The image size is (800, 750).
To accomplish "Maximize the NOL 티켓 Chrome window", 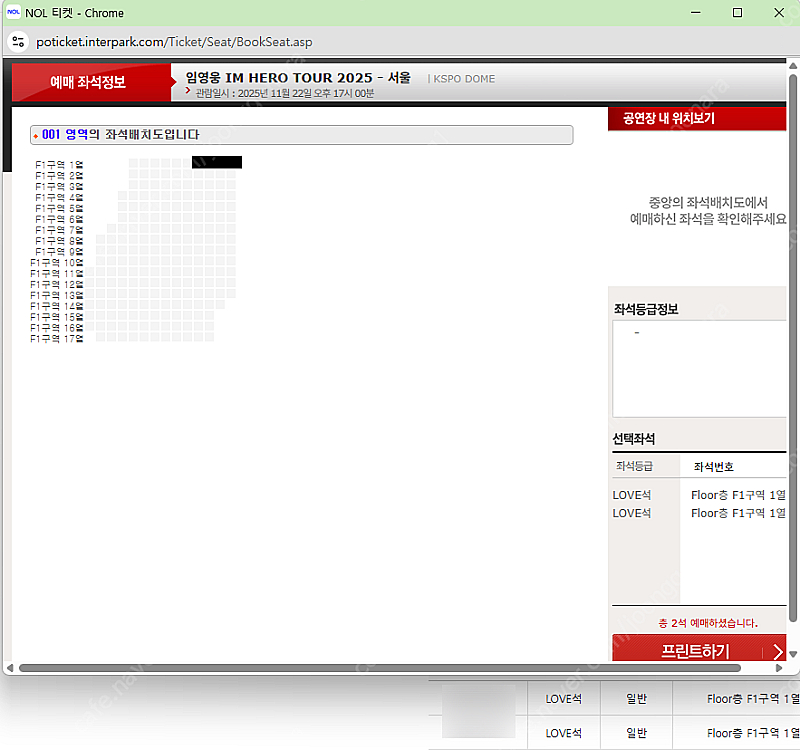I will pyautogui.click(x=737, y=12).
